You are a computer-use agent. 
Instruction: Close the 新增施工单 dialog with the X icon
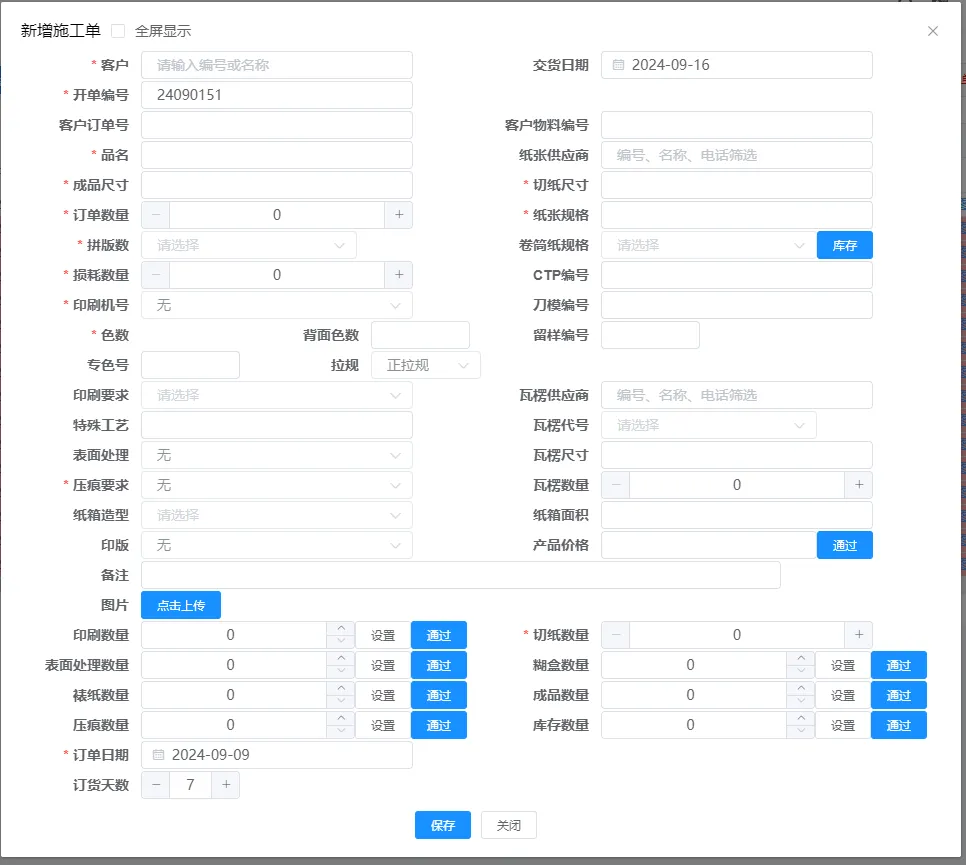[933, 31]
